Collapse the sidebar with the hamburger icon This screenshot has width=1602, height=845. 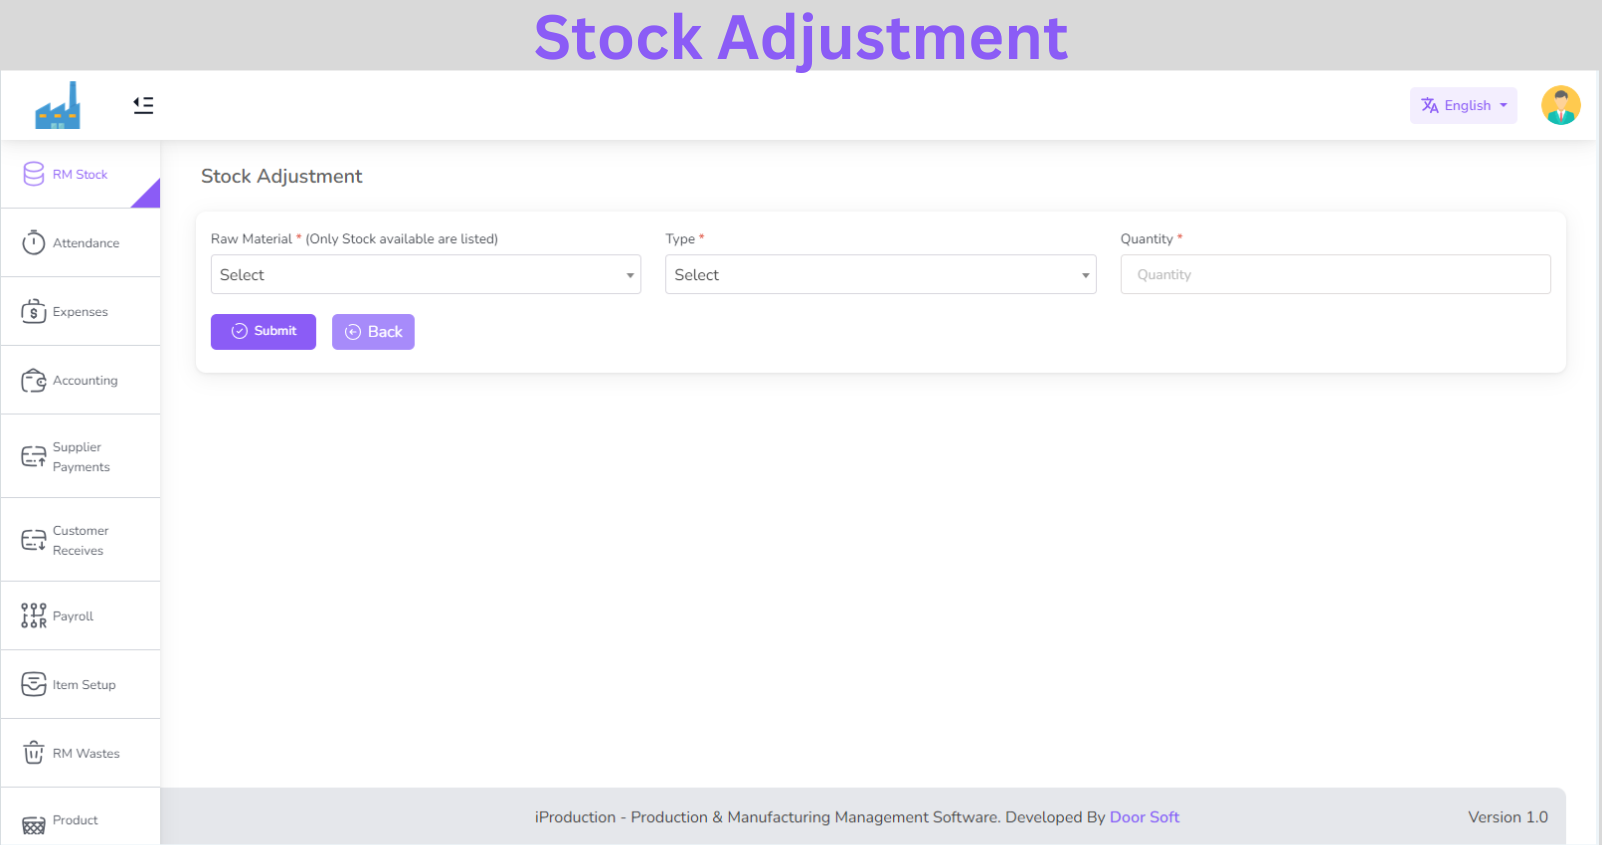coord(143,105)
